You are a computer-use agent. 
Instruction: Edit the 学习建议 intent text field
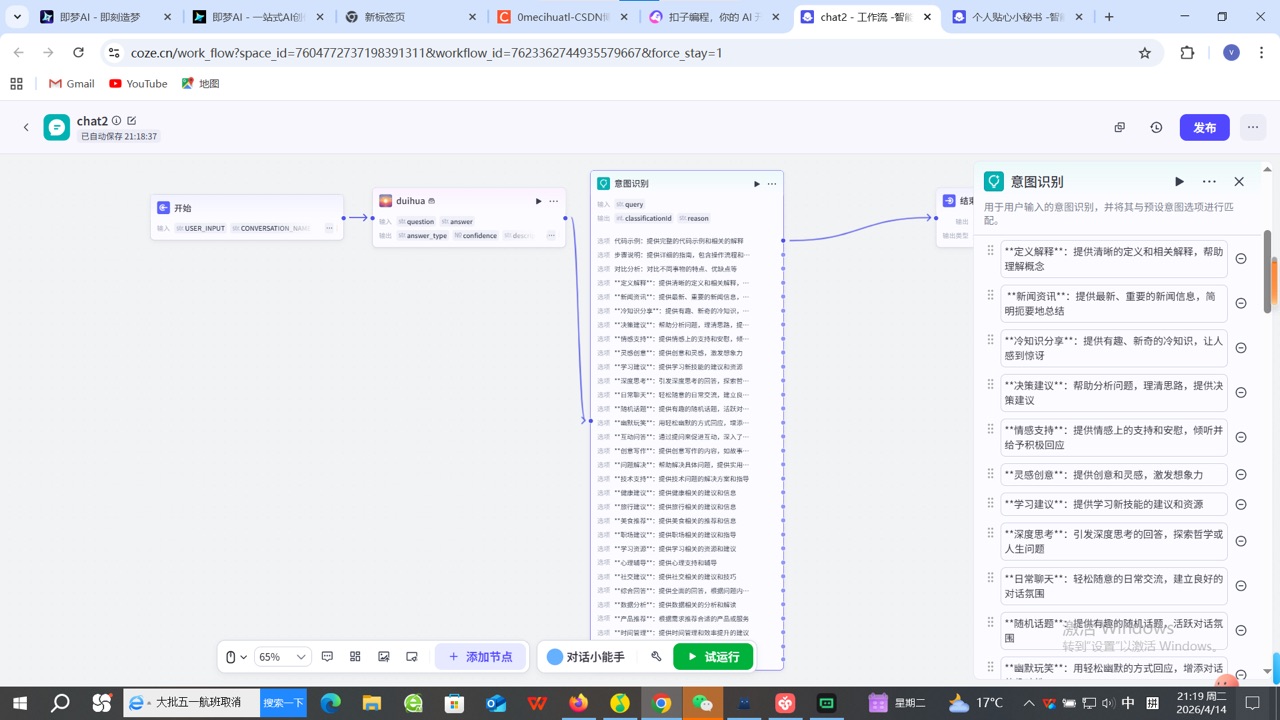pyautogui.click(x=1114, y=504)
